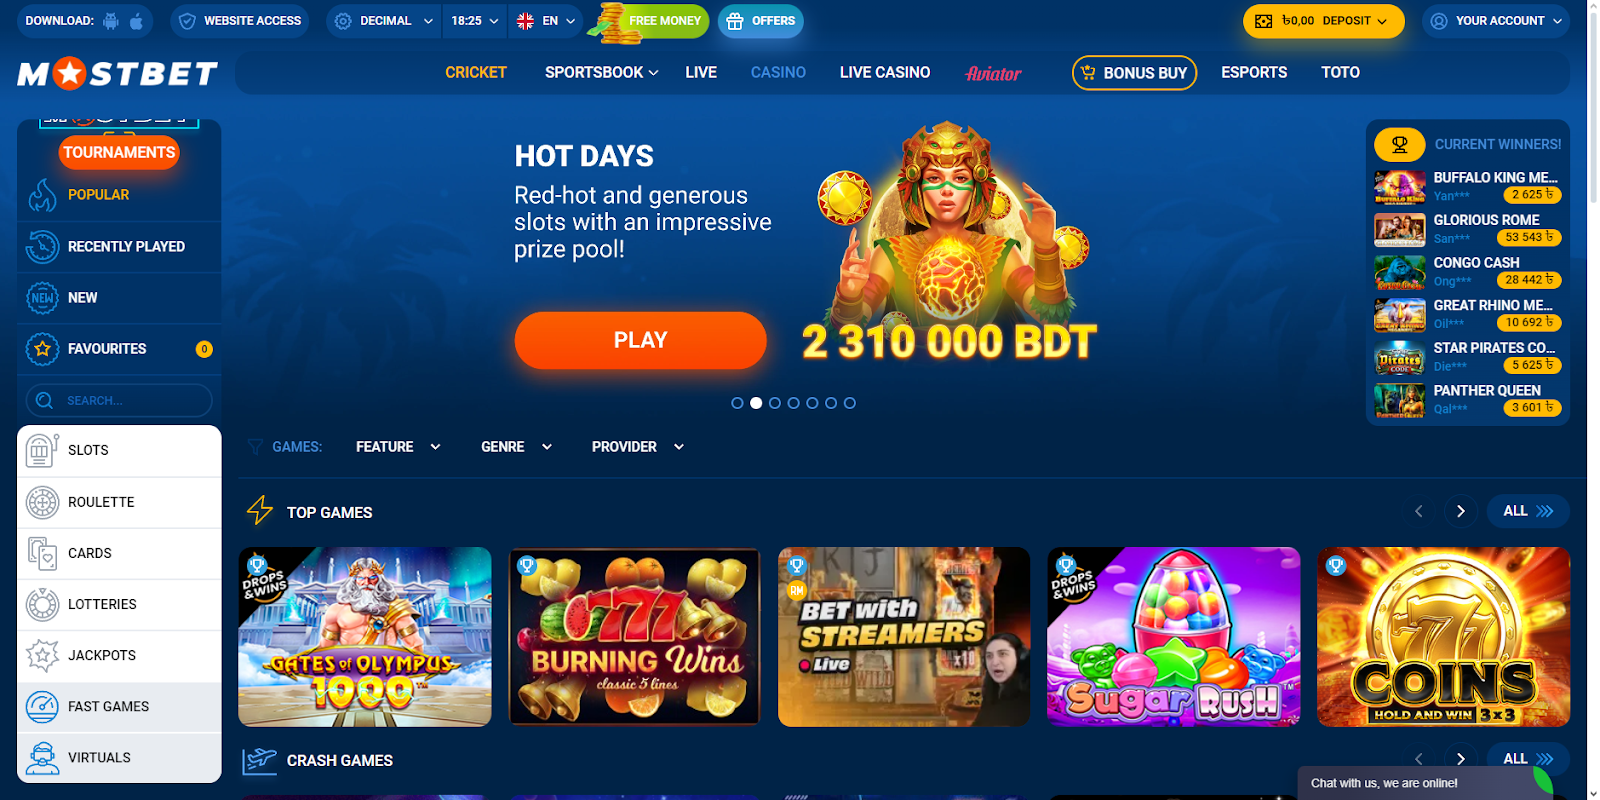Image resolution: width=1600 pixels, height=800 pixels.
Task: Show all Top Games
Action: pyautogui.click(x=1528, y=511)
